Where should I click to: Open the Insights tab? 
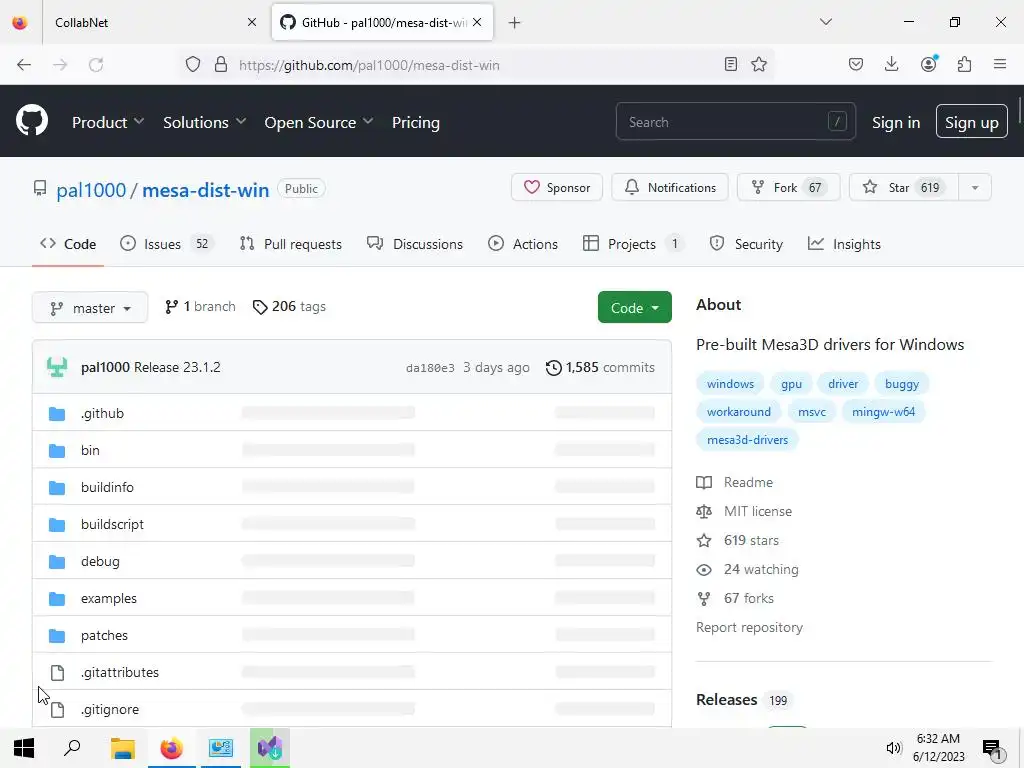click(844, 244)
